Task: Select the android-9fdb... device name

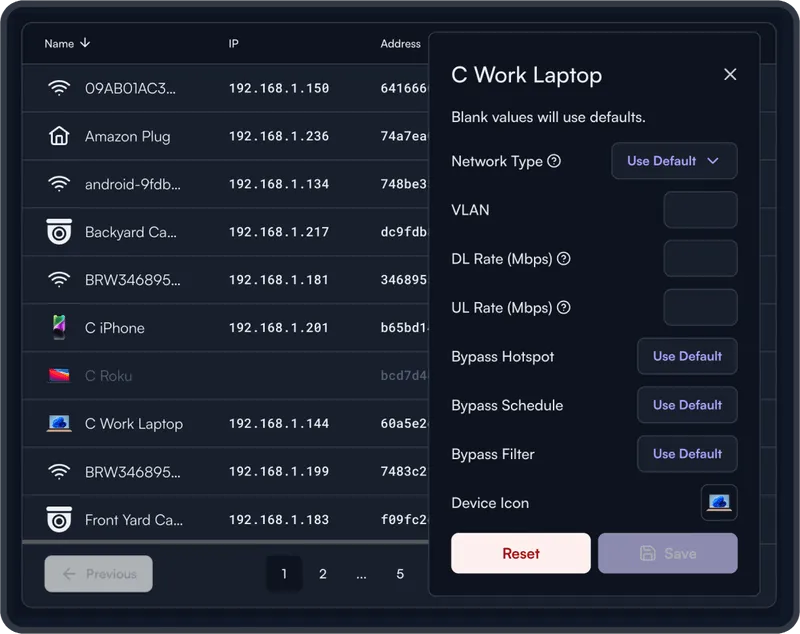Action: pos(133,184)
